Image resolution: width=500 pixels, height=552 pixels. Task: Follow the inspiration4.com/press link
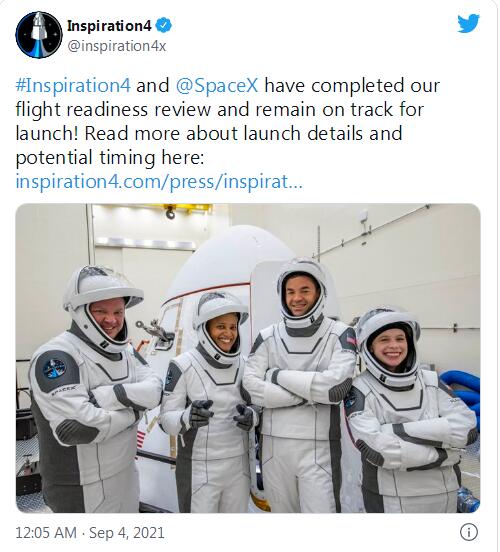[159, 182]
